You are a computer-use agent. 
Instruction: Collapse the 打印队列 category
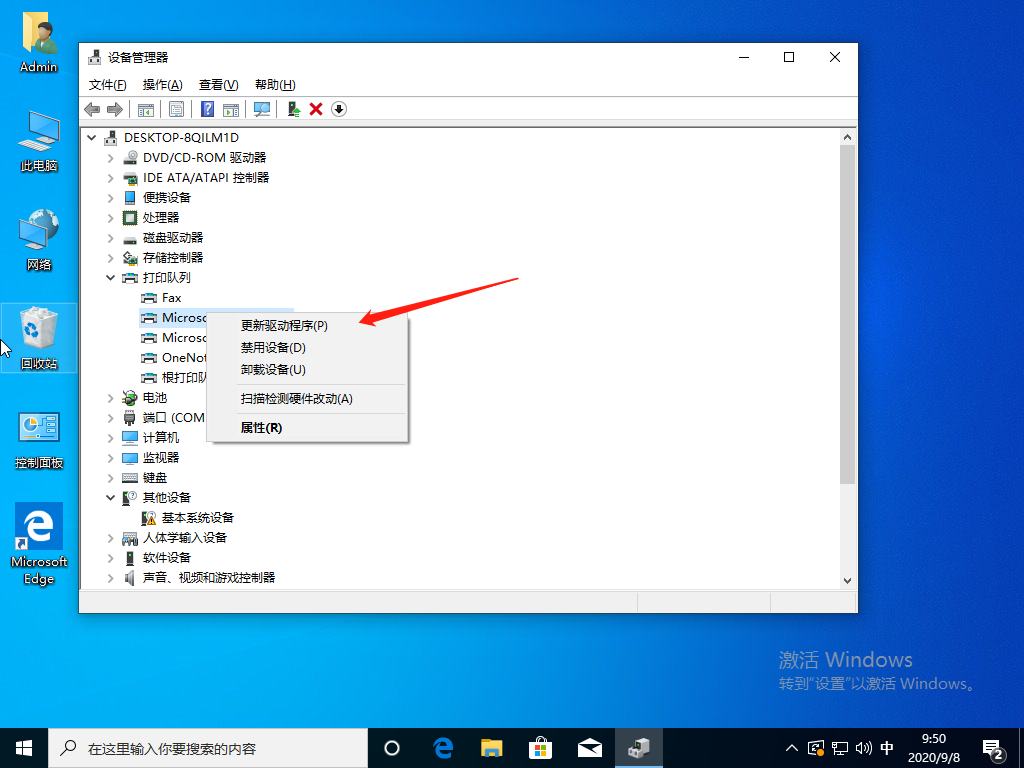click(x=110, y=277)
